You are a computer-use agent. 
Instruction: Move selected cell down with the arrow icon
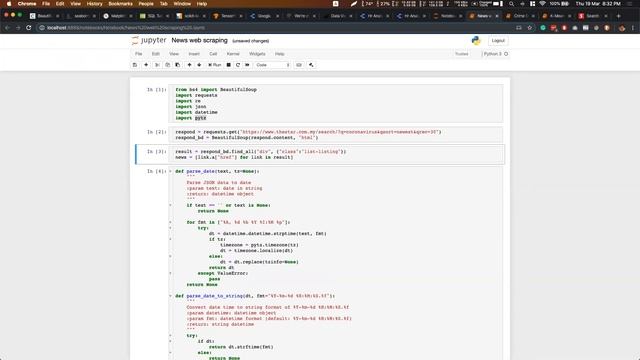(x=199, y=65)
